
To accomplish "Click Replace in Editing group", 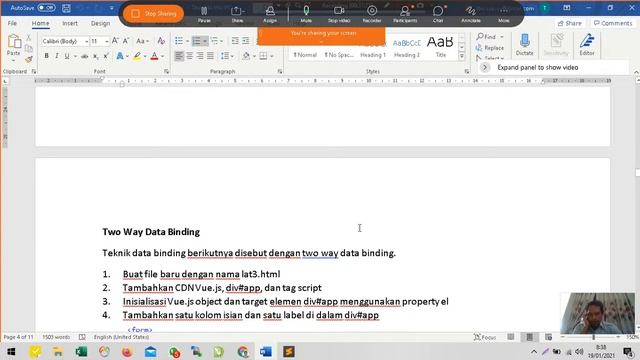I will (x=490, y=48).
